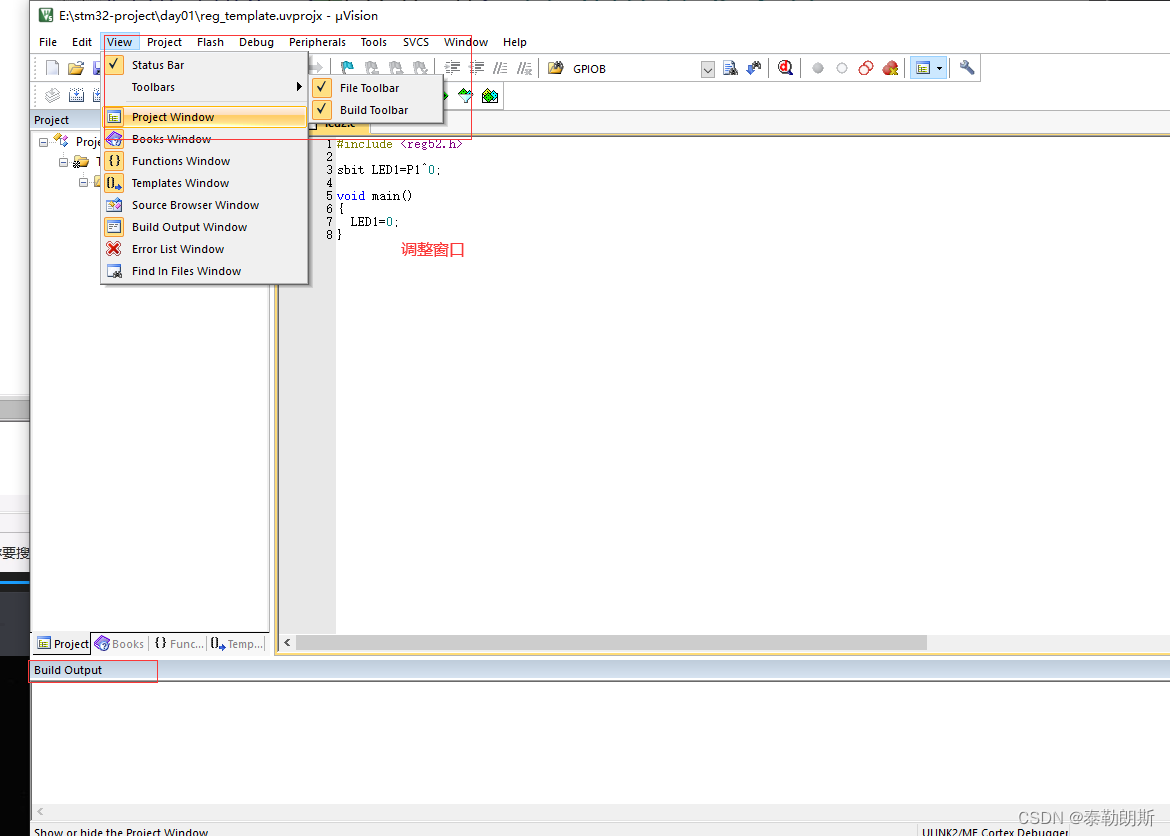Click Books Window icon in View menu

114,139
